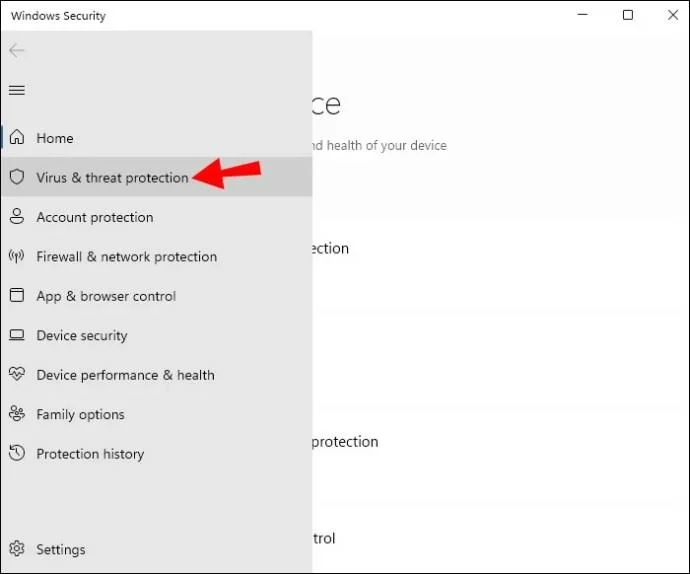Image resolution: width=690 pixels, height=574 pixels.
Task: Open the Settings label
Action: tap(61, 549)
